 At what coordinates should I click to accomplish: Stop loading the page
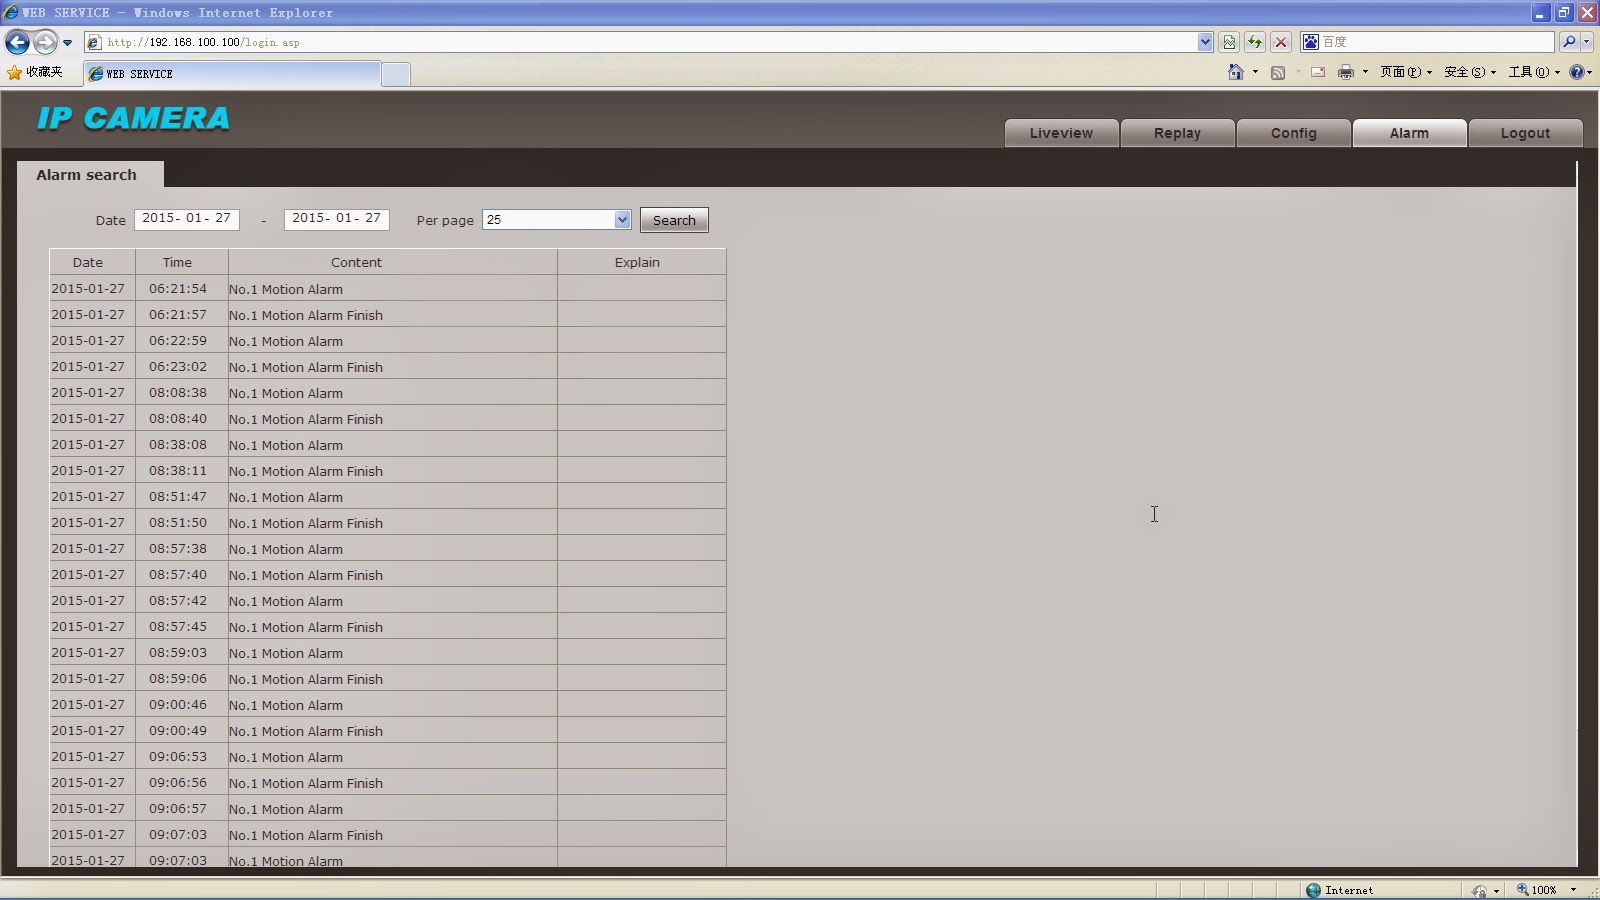pyautogui.click(x=1281, y=42)
